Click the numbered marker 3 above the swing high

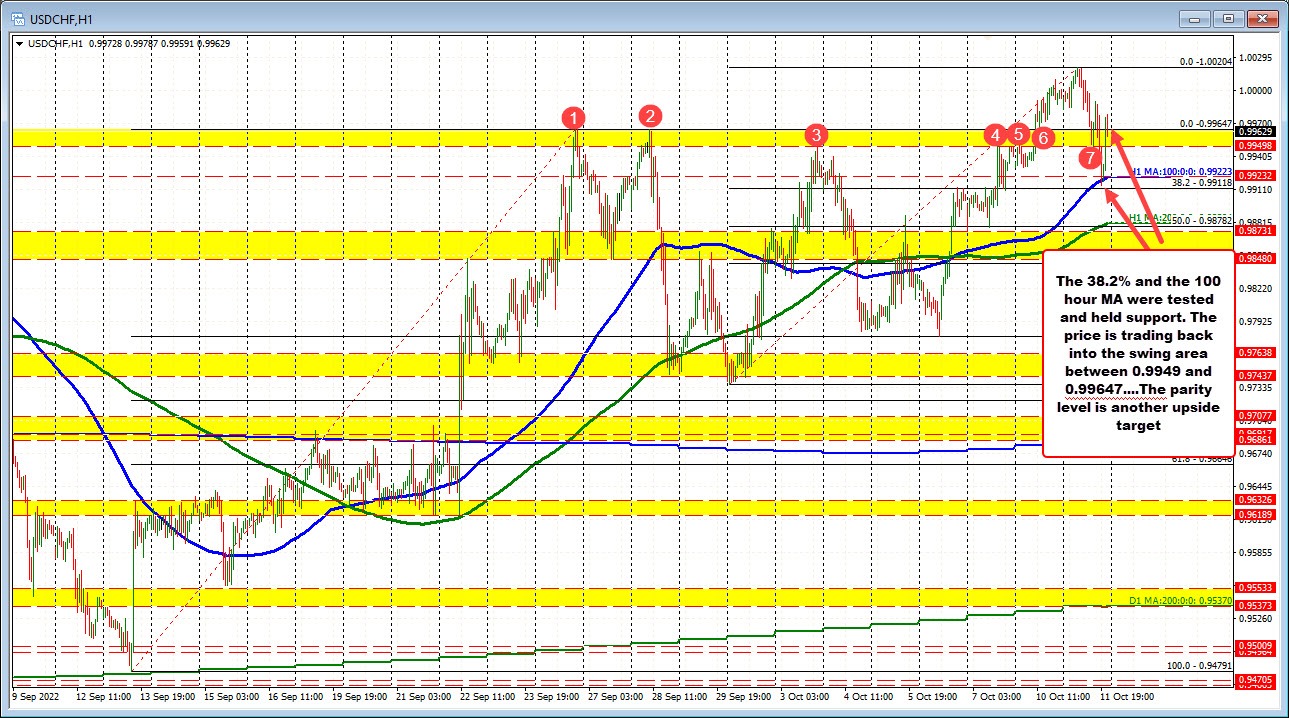(x=816, y=134)
